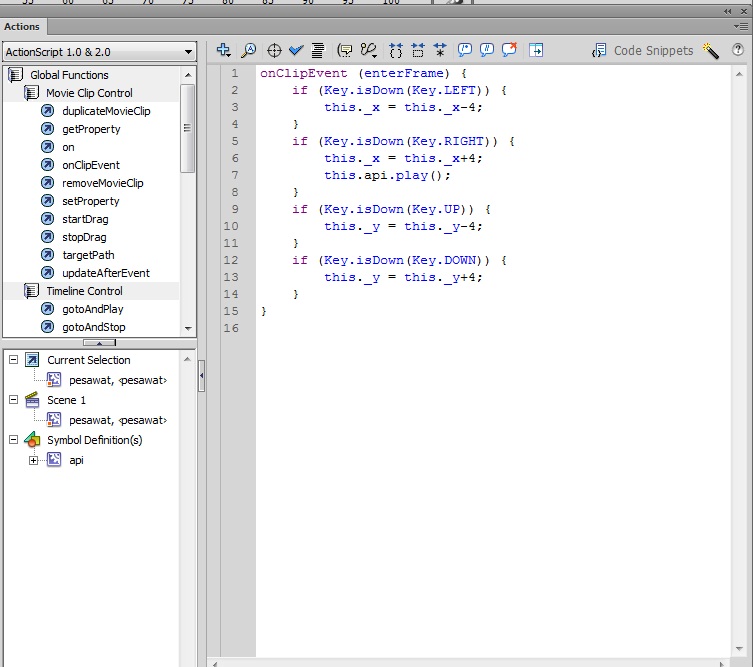
Task: Click the script editor scroll up arrow
Action: 739,74
